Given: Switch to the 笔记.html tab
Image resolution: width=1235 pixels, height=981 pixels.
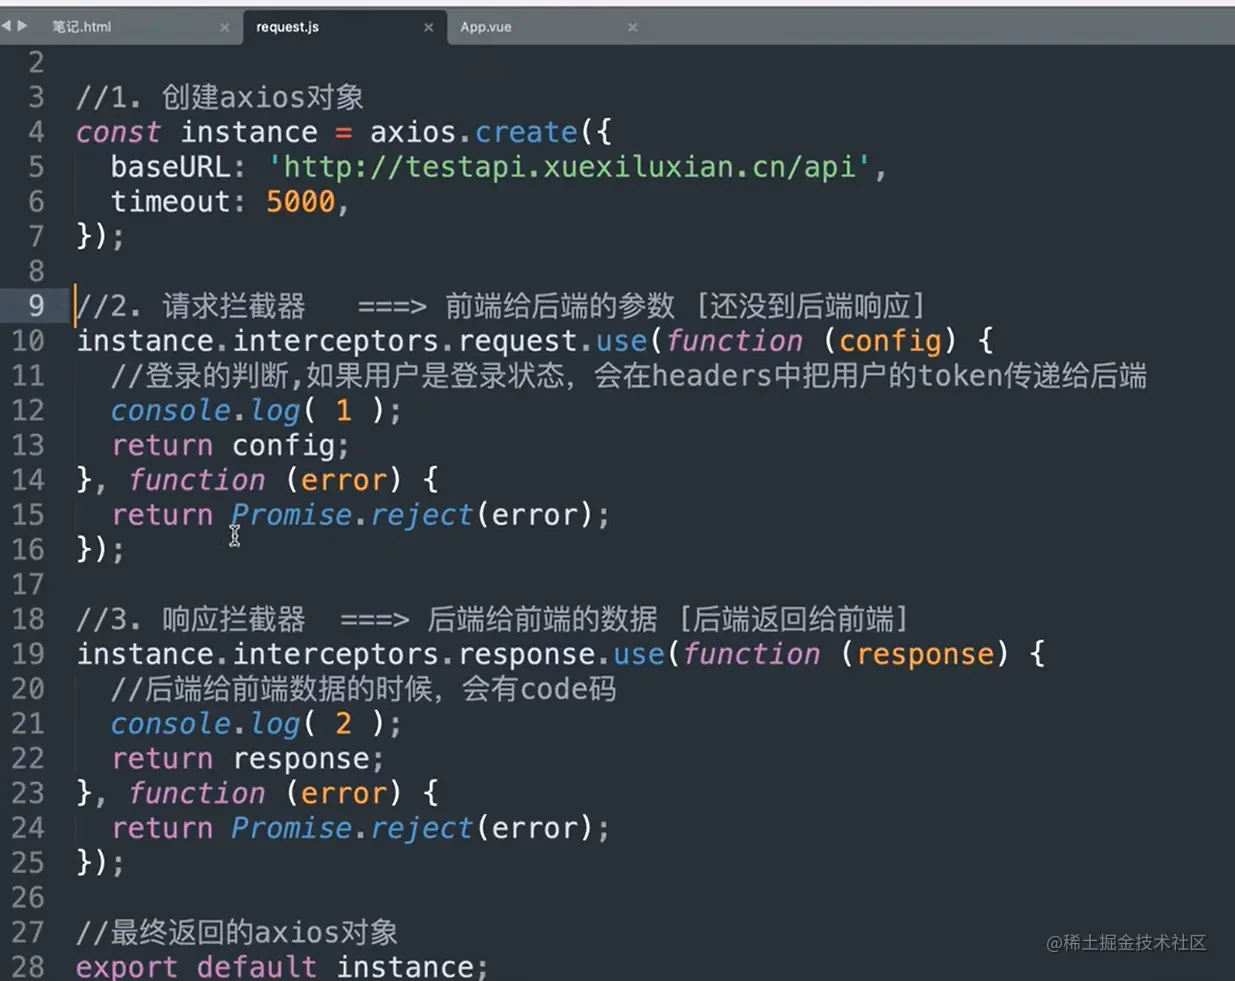Looking at the screenshot, I should tap(82, 27).
